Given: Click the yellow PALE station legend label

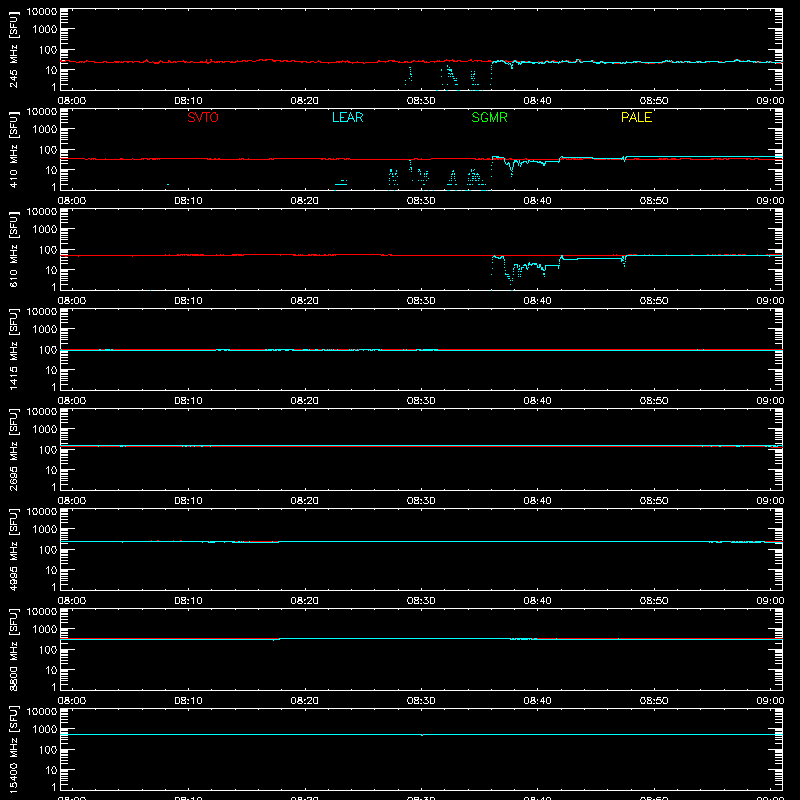Looking at the screenshot, I should click(x=636, y=117).
